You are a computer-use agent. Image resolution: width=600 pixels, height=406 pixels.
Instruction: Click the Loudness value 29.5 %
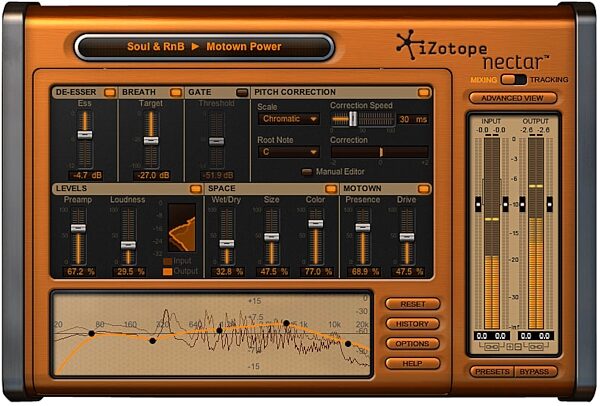pyautogui.click(x=129, y=272)
